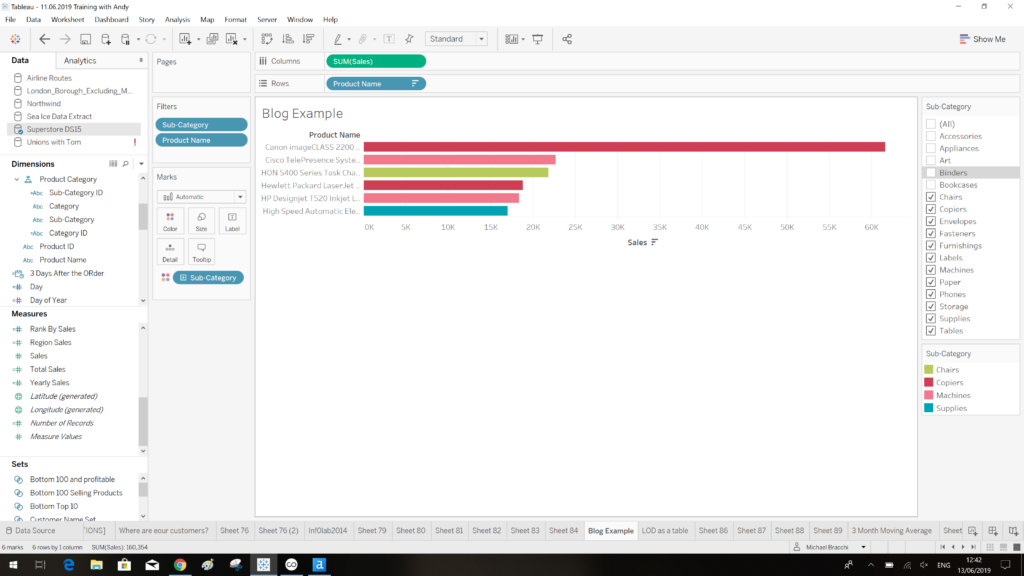The image size is (1024, 576).
Task: Open File Explorer from the taskbar
Action: 97,565
